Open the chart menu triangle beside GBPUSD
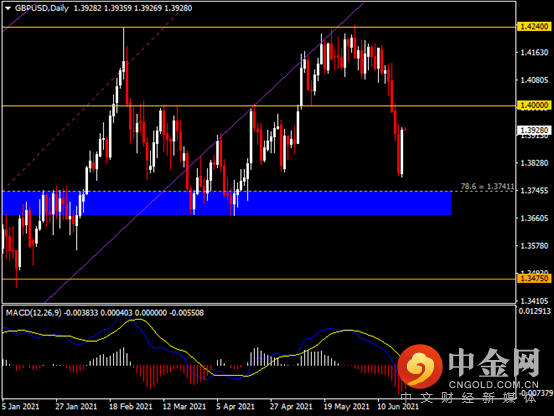This screenshot has width=554, height=416. point(8,8)
